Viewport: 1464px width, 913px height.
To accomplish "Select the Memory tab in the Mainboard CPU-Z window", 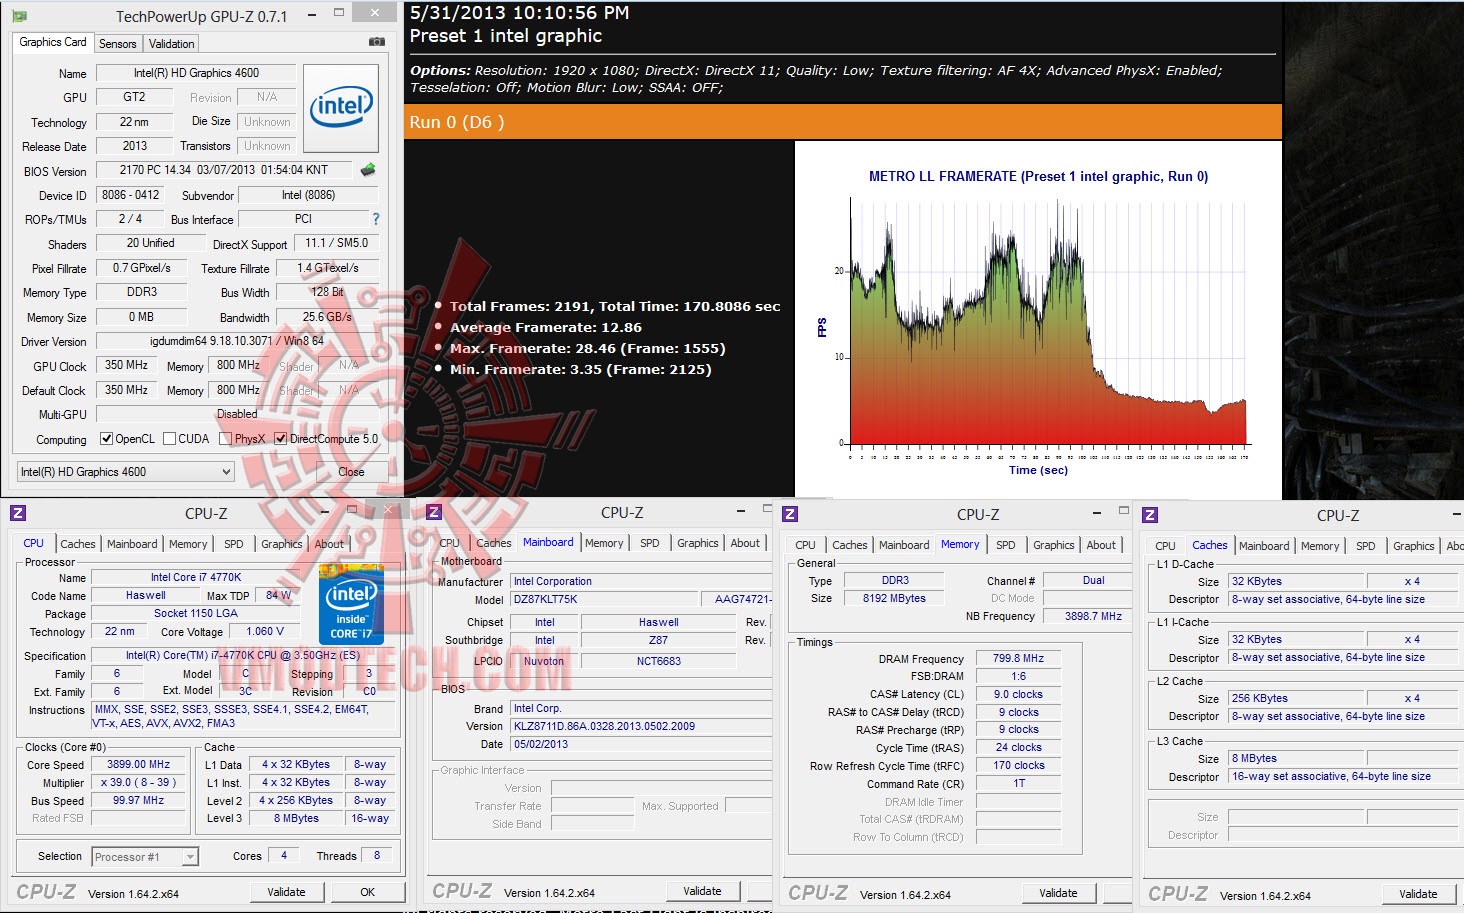I will click(x=604, y=543).
